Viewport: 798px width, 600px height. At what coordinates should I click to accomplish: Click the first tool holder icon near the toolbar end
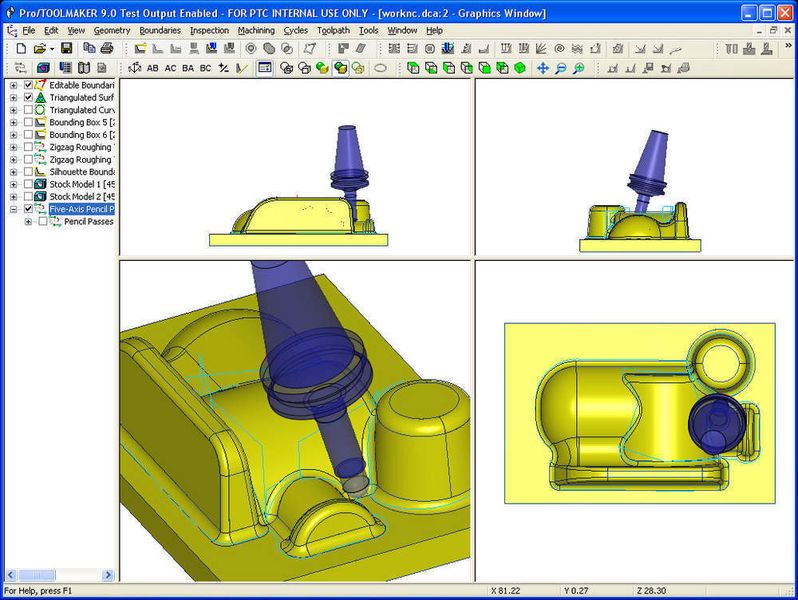[x=731, y=49]
